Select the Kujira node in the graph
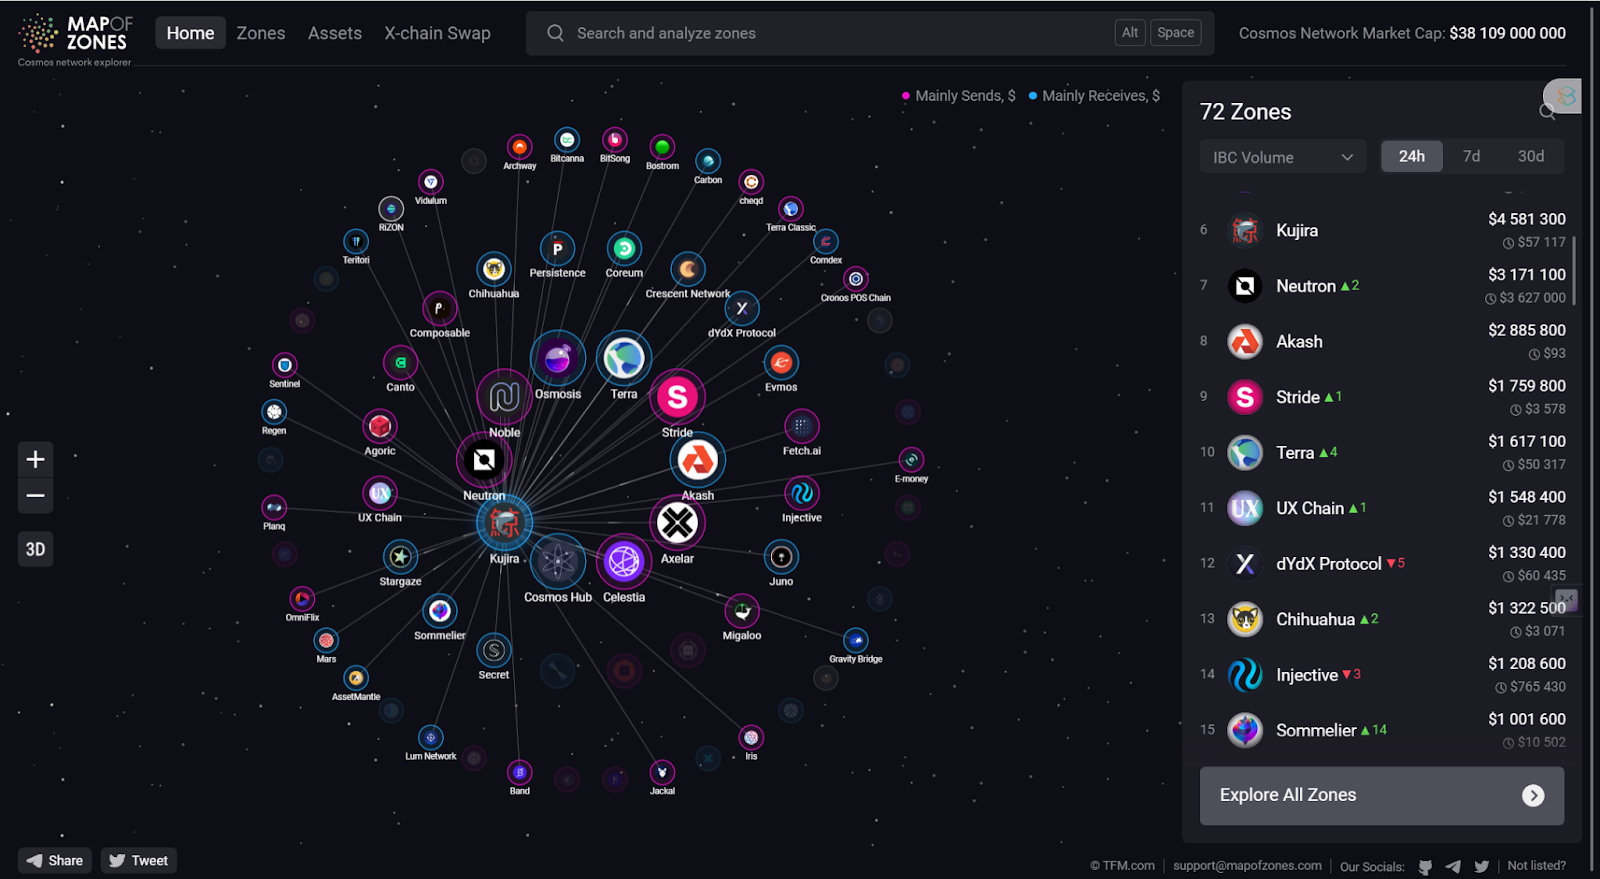This screenshot has height=879, width=1600. (x=504, y=522)
